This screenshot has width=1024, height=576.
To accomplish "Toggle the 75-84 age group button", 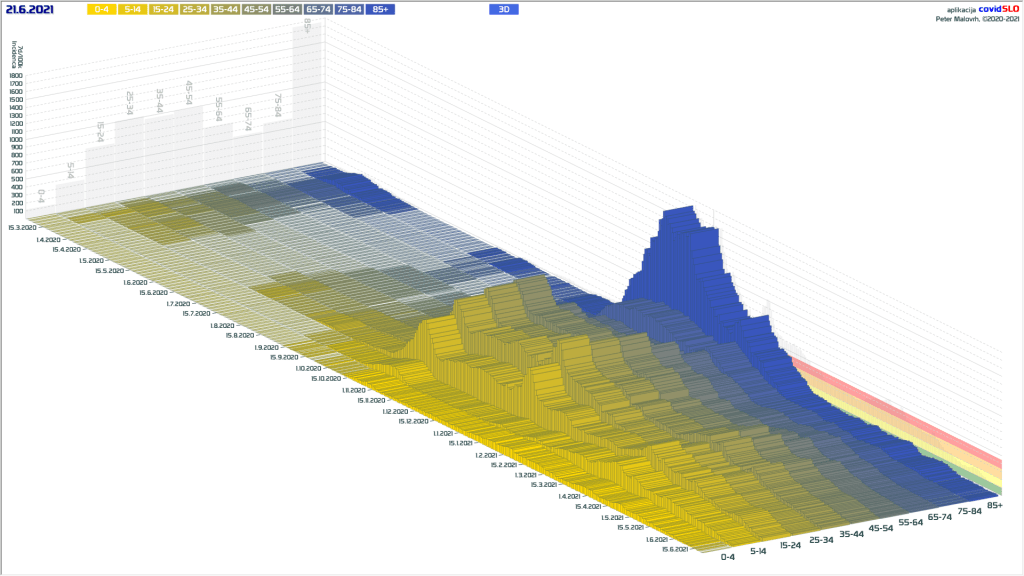I will point(349,9).
